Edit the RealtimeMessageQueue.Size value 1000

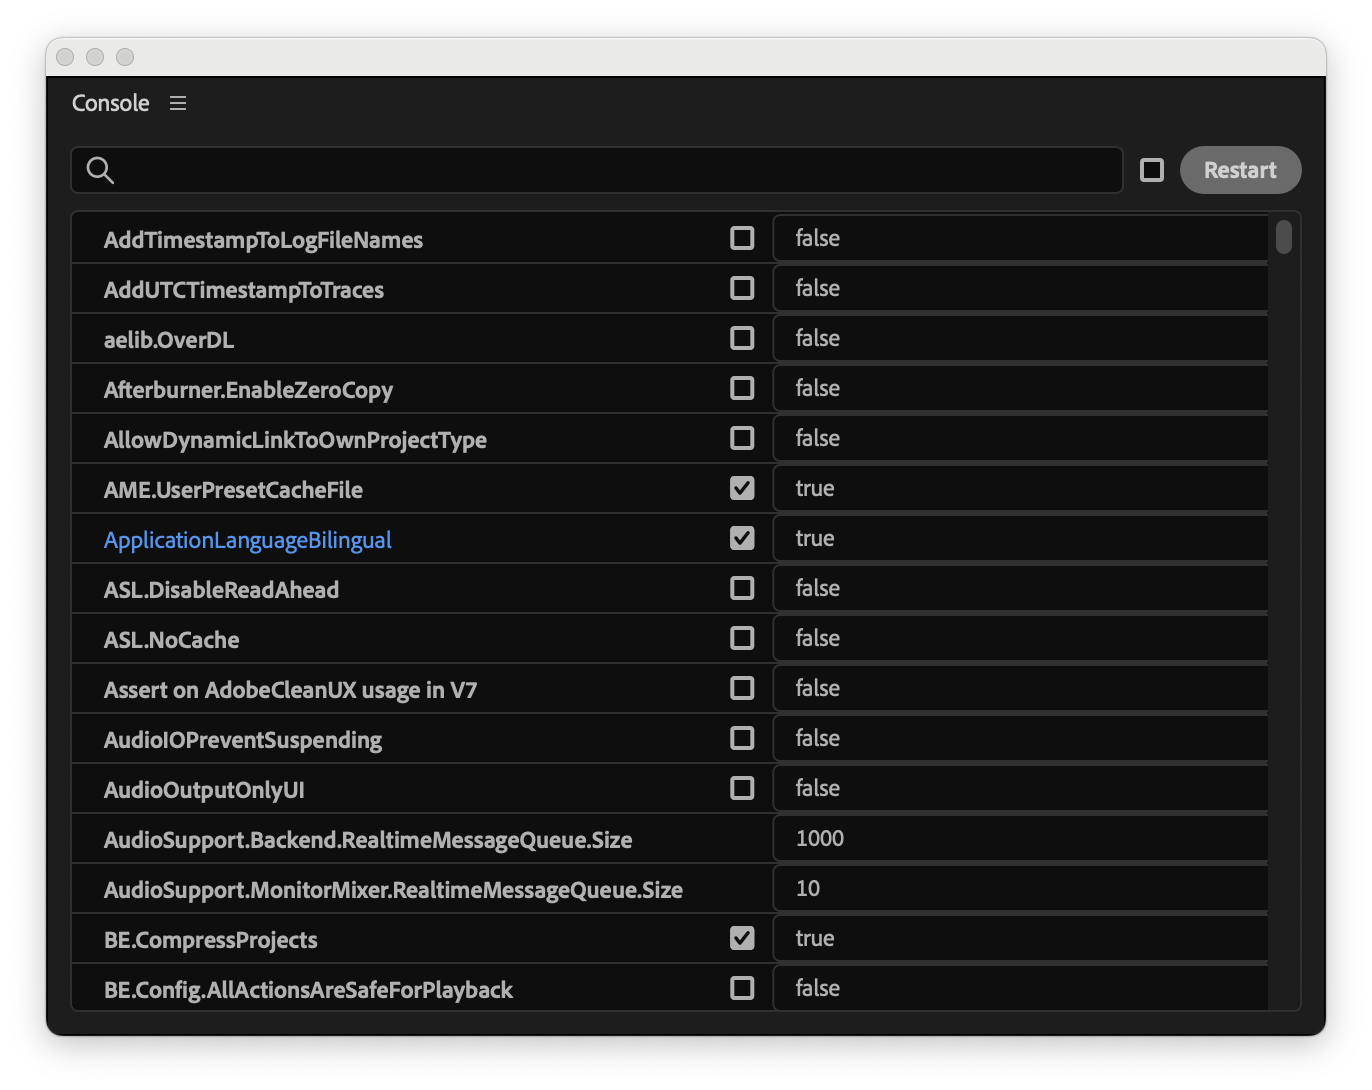[1020, 838]
